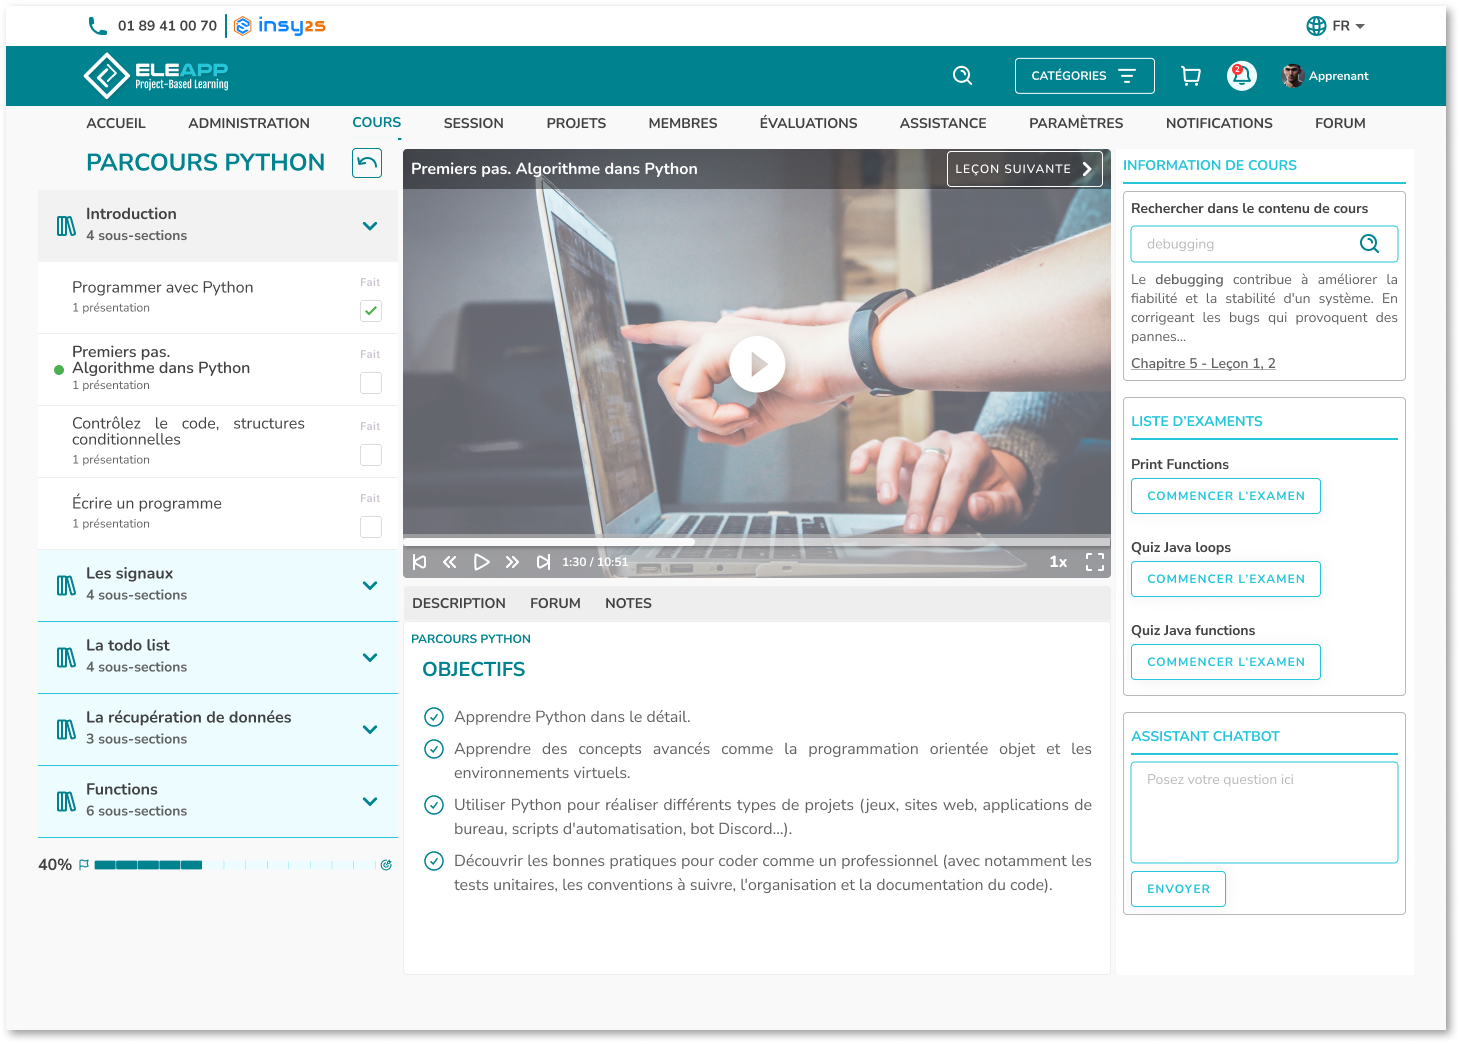Click the La todo list books icon
Image resolution: width=1460 pixels, height=1044 pixels.
(x=66, y=658)
